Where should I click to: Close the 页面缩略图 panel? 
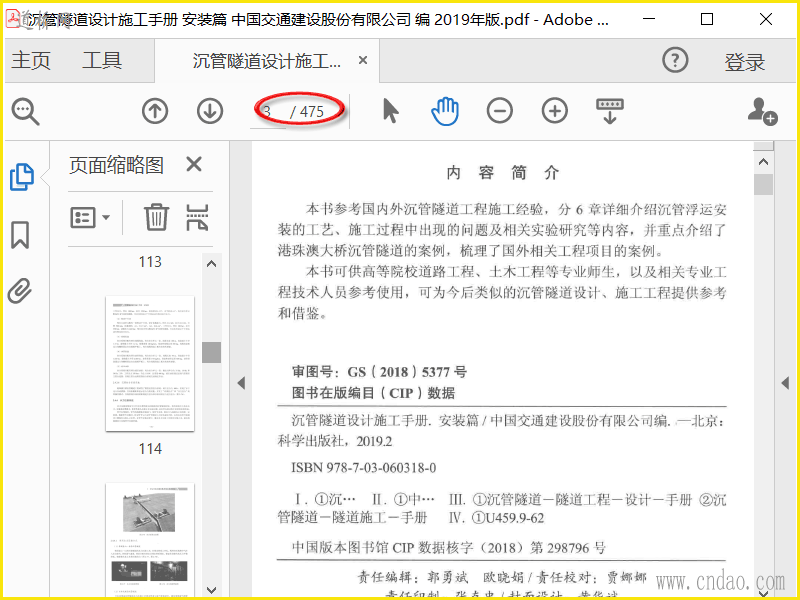point(194,164)
